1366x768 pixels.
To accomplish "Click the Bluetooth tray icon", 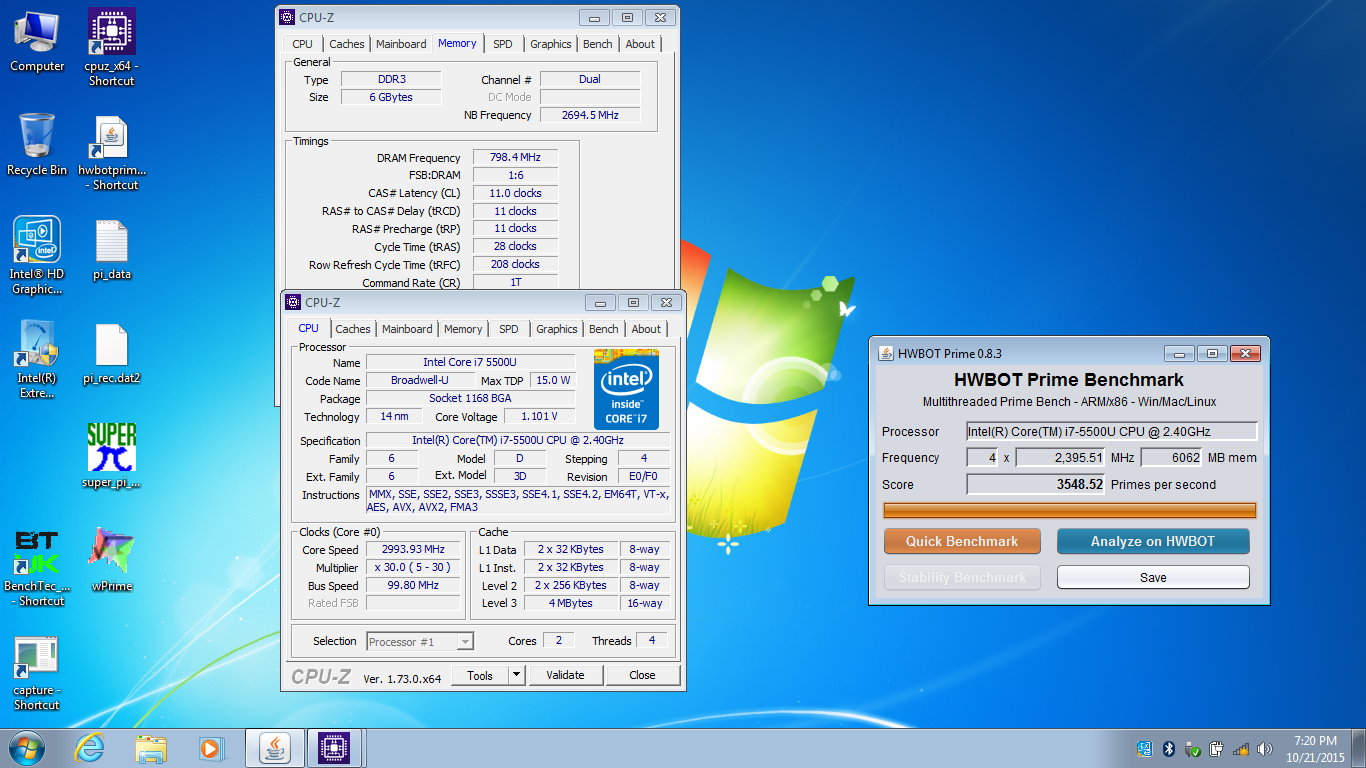I will [x=1169, y=749].
